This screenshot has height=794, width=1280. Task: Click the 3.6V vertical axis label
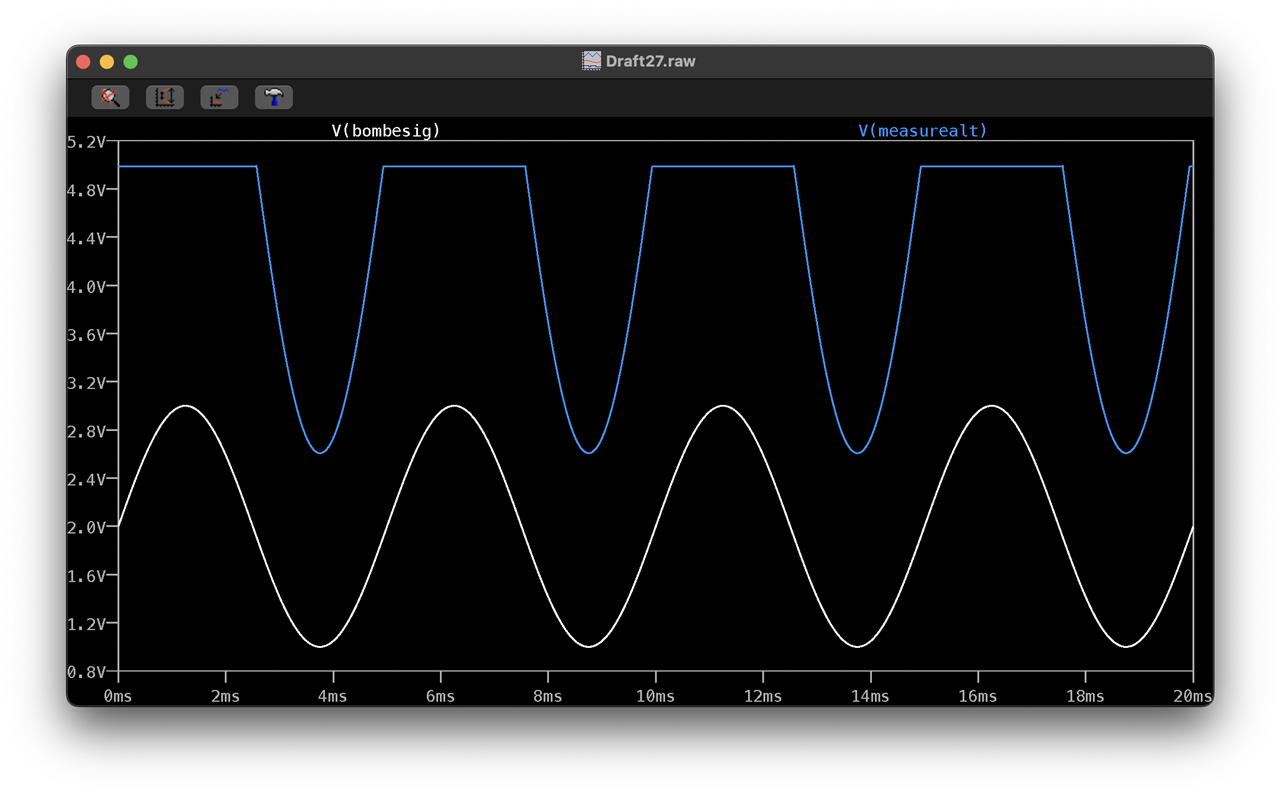86,335
